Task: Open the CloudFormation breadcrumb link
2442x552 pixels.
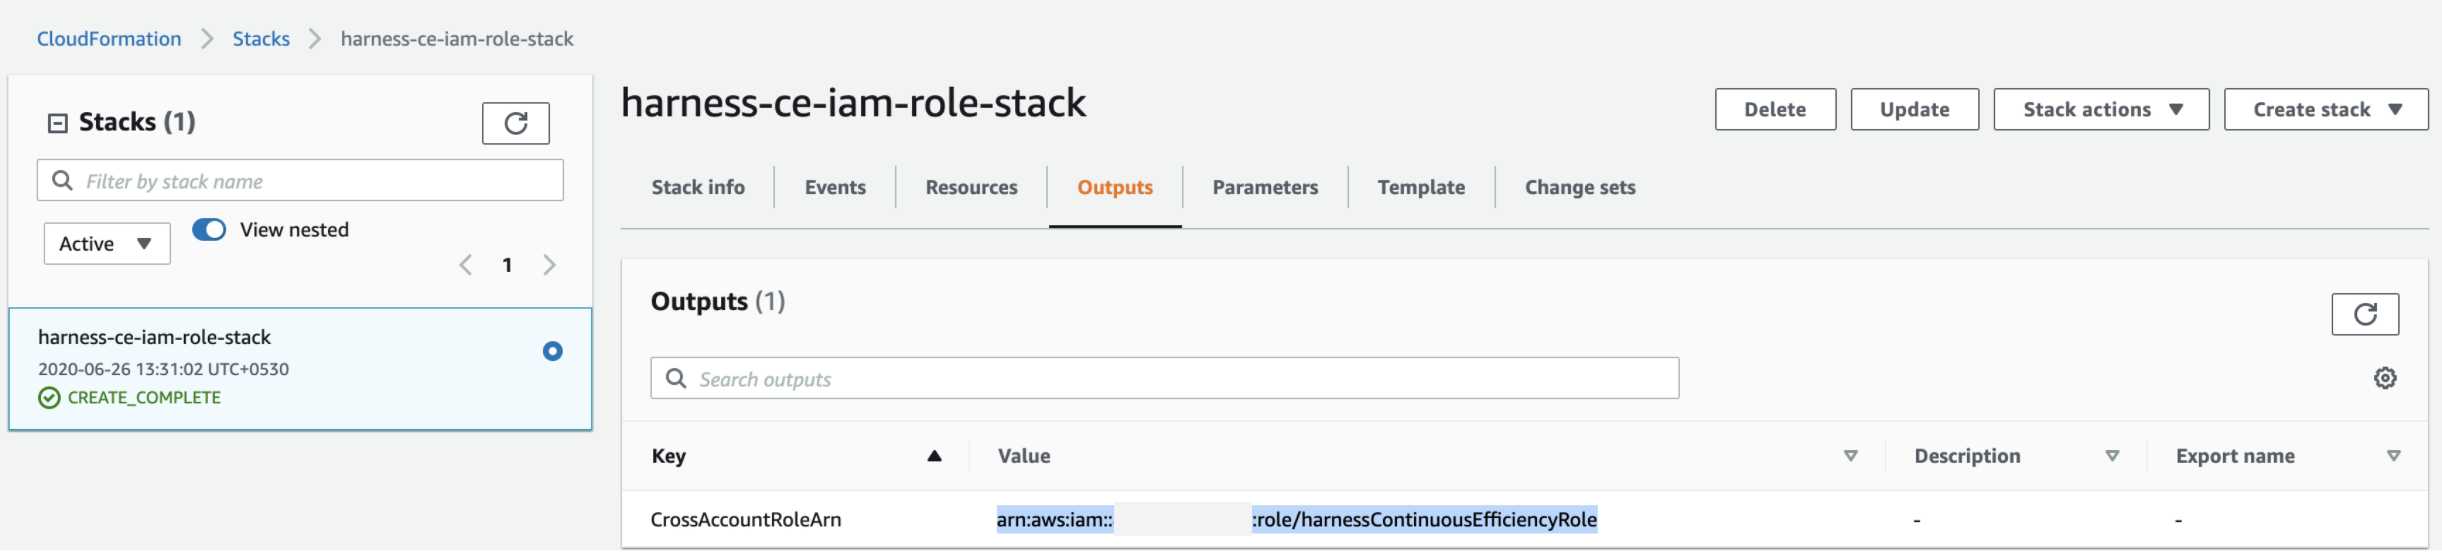Action: pos(109,39)
